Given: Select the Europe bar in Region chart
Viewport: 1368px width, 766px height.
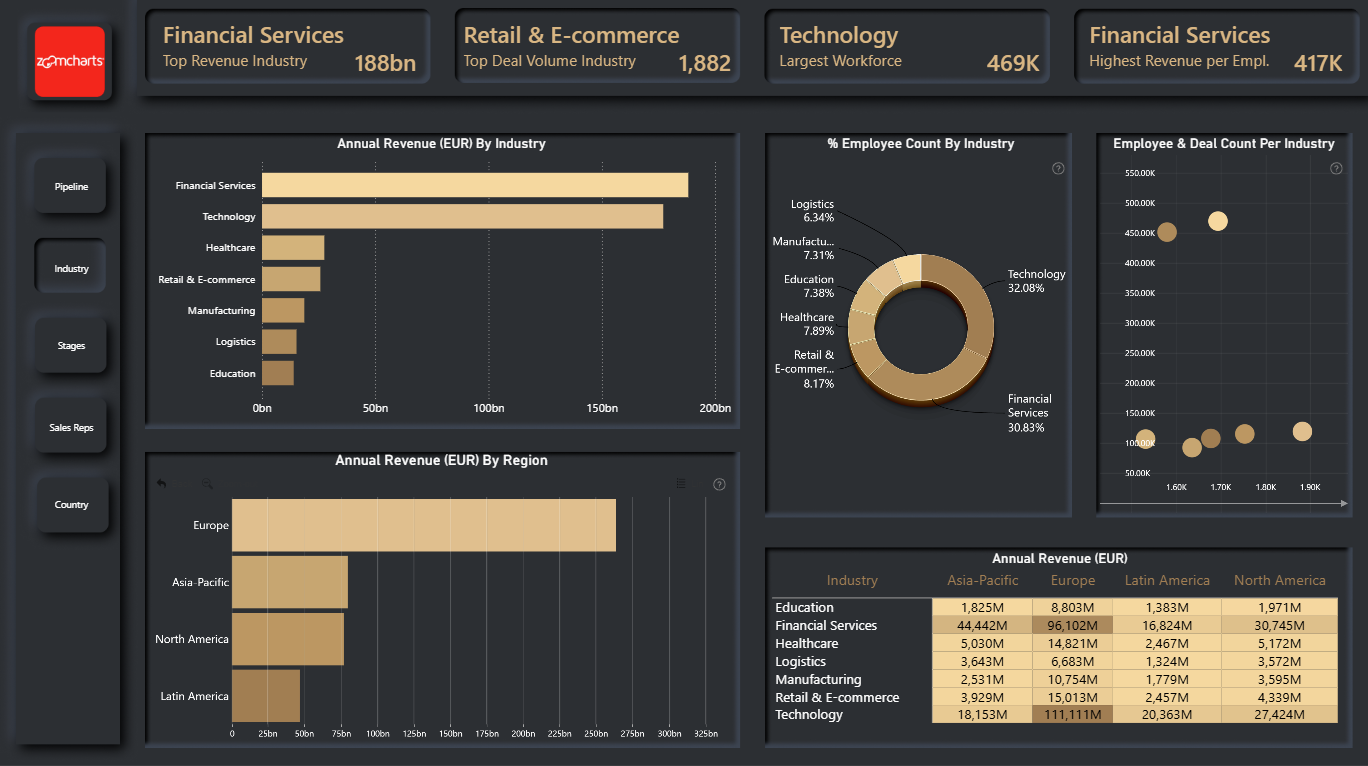Looking at the screenshot, I should [424, 525].
